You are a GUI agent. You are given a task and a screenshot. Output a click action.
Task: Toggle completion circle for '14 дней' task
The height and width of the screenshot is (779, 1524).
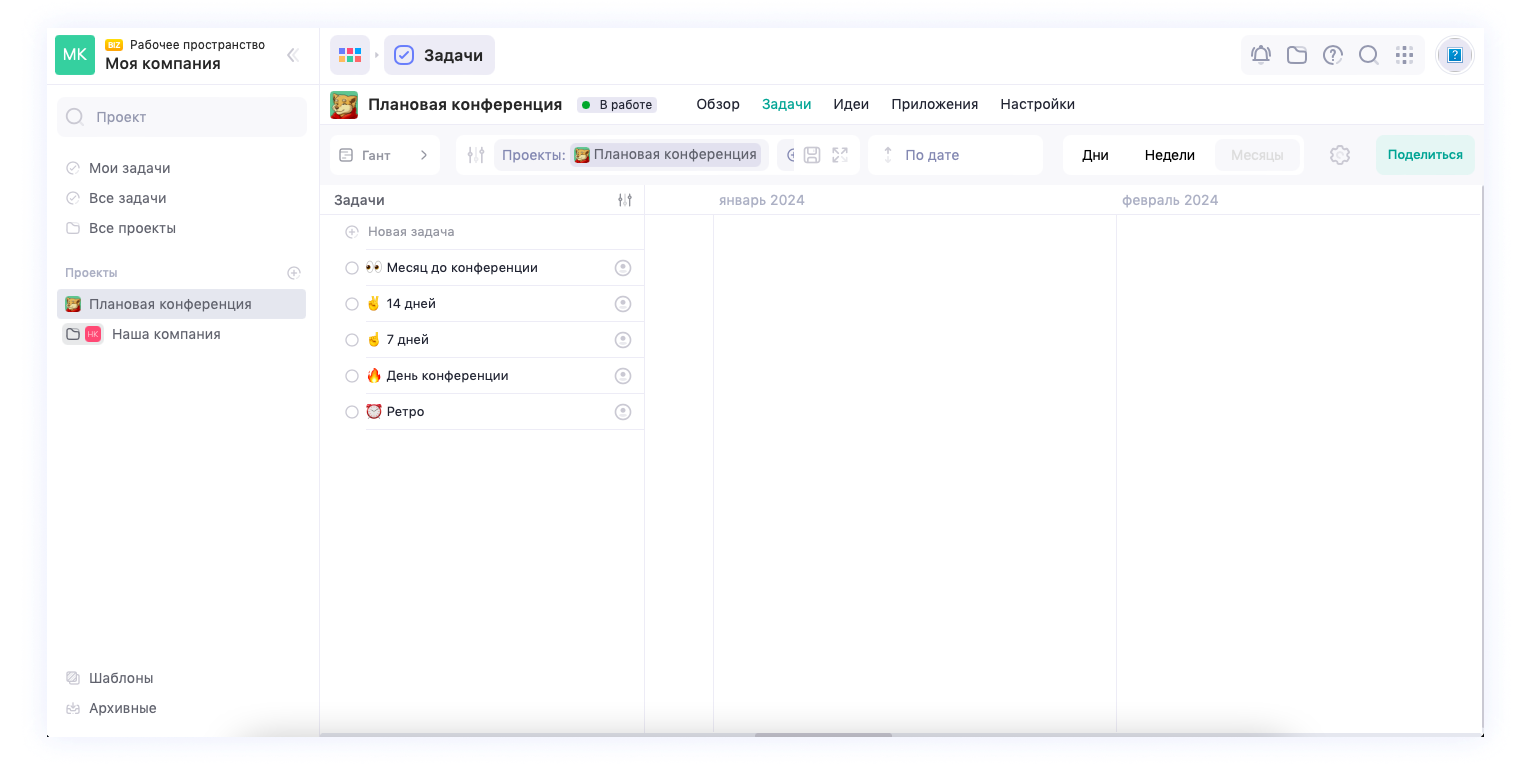352,304
